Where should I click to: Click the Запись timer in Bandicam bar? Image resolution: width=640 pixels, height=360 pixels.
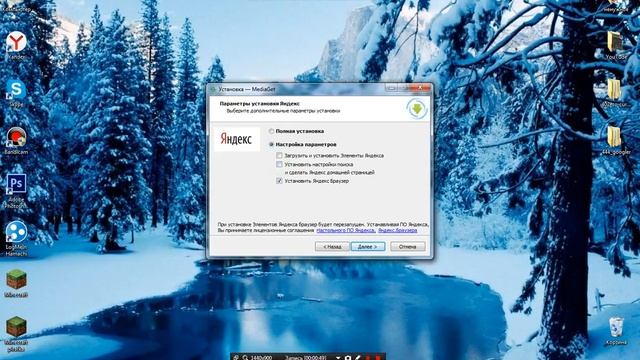(x=305, y=358)
